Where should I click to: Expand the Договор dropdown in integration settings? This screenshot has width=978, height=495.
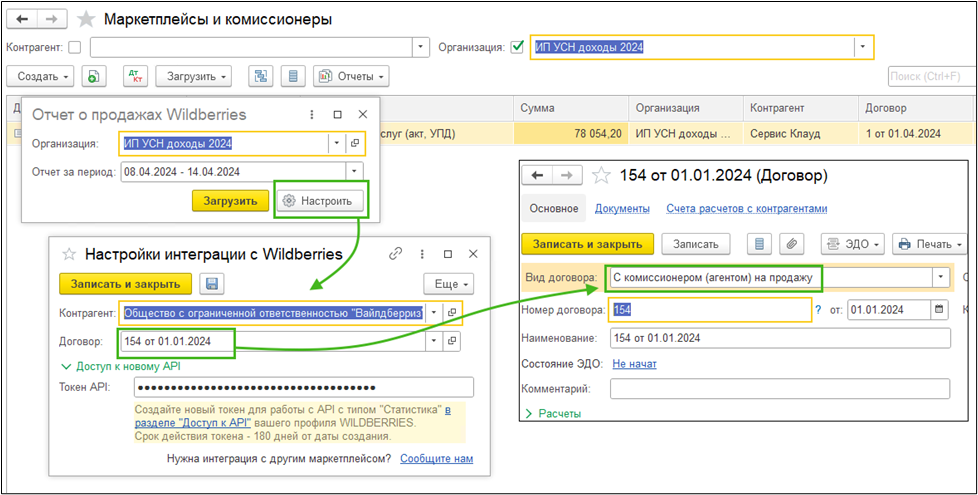[x=435, y=341]
